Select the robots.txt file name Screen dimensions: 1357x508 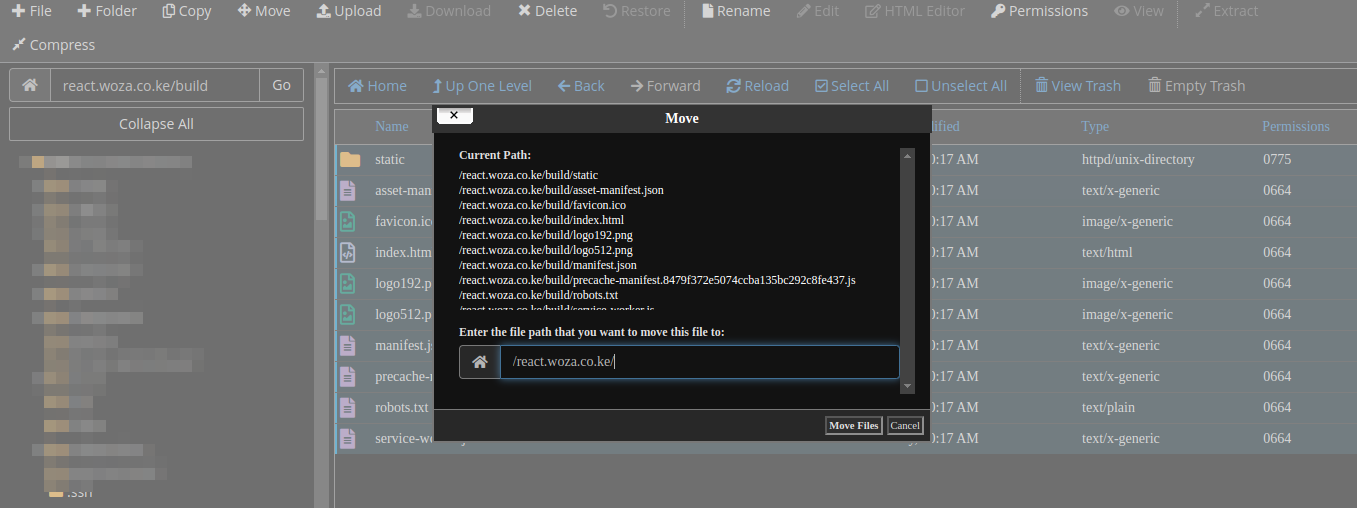402,407
